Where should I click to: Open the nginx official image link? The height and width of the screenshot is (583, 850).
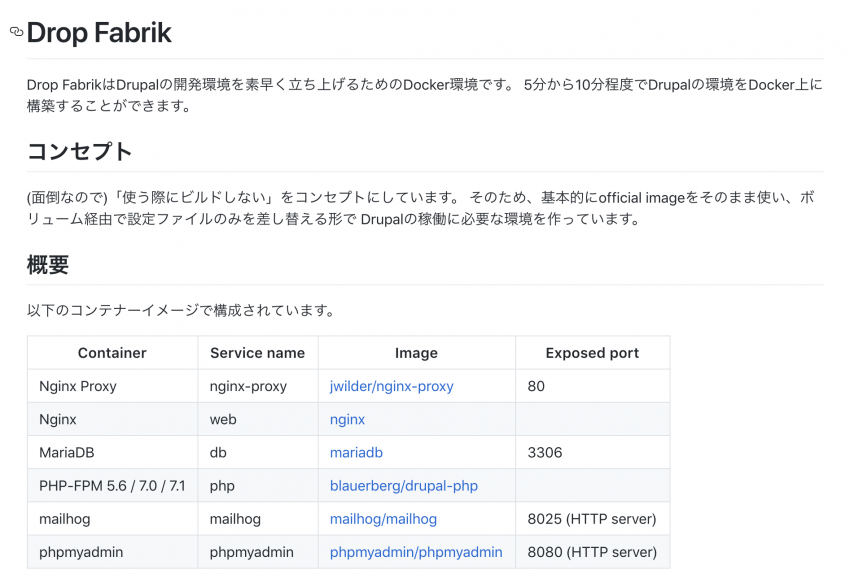[x=346, y=419]
